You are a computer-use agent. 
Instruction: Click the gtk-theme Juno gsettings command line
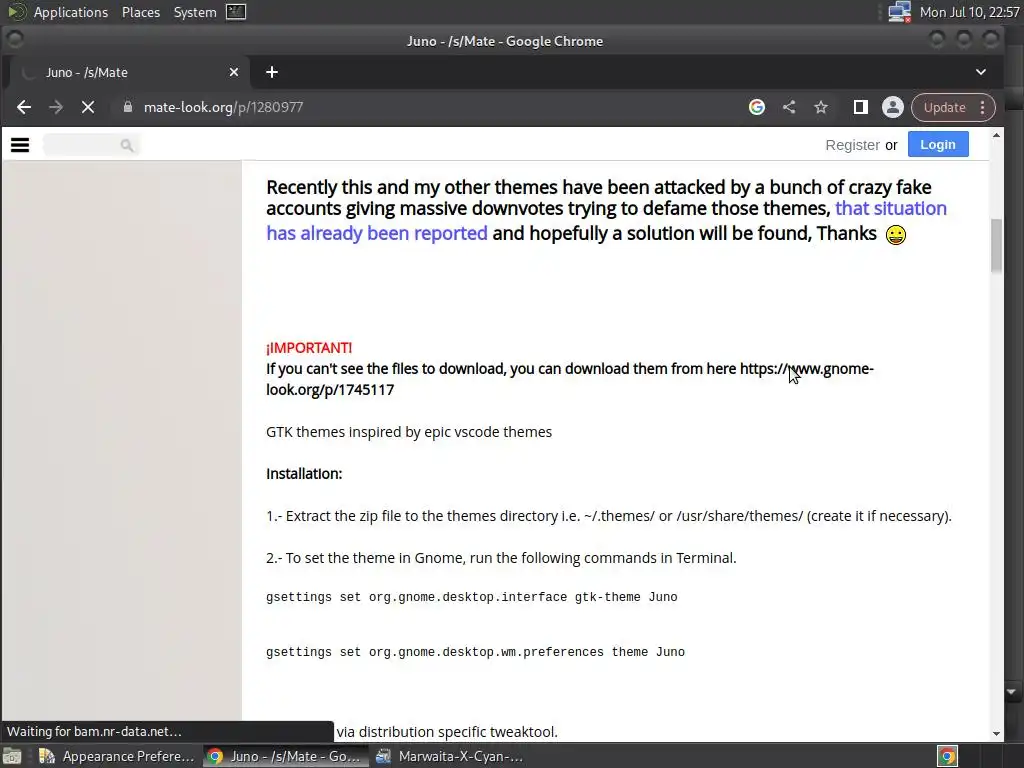472,597
